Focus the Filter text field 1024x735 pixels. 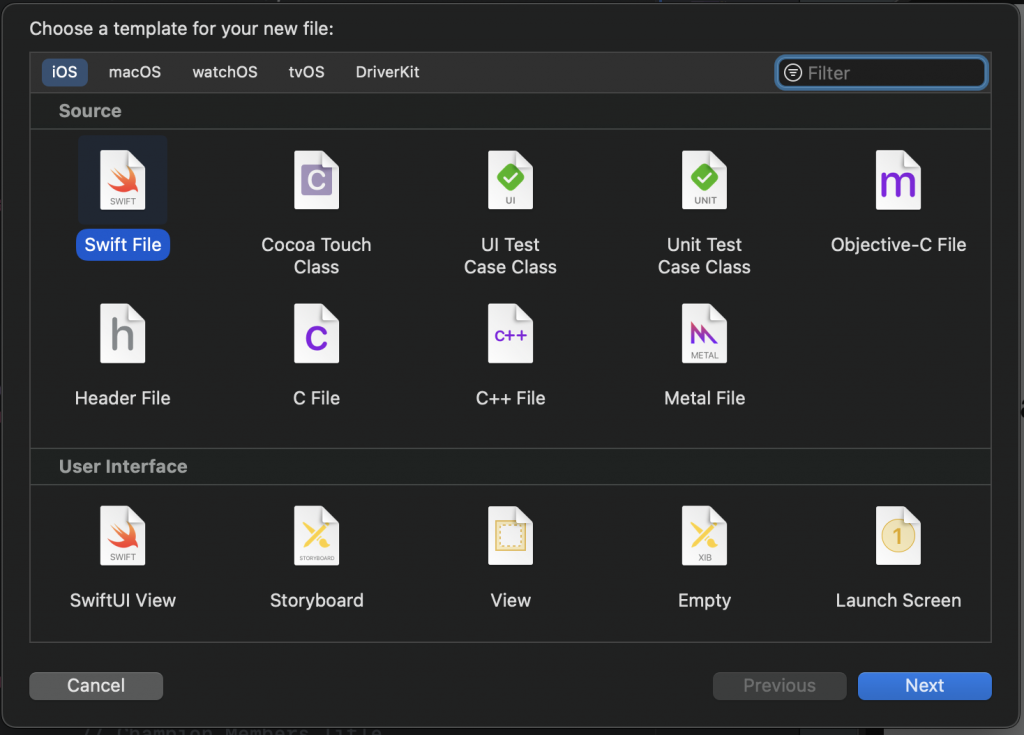tap(882, 73)
